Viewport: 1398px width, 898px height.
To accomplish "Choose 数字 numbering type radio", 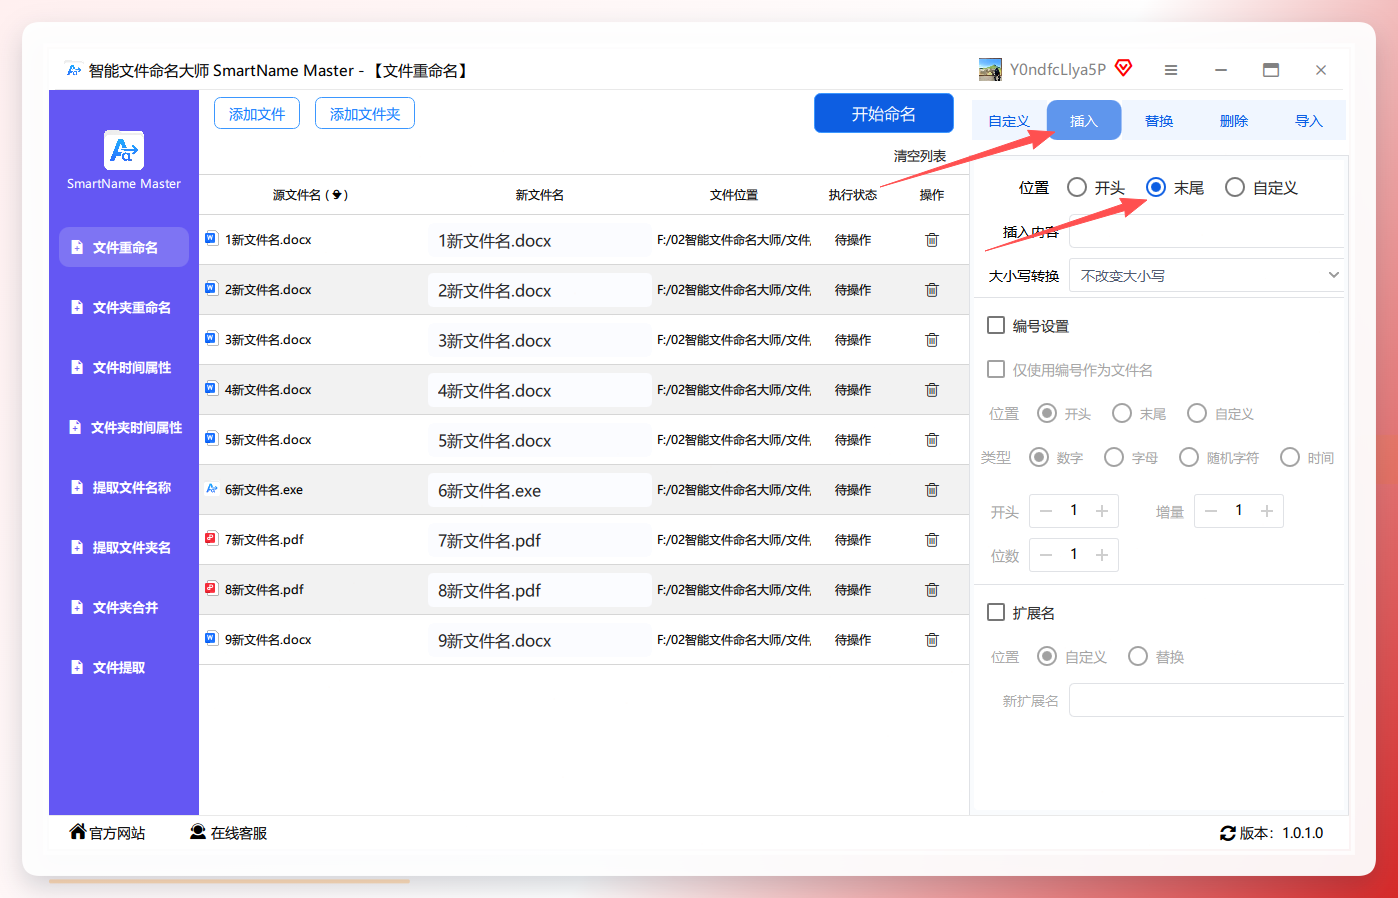I will point(1039,457).
